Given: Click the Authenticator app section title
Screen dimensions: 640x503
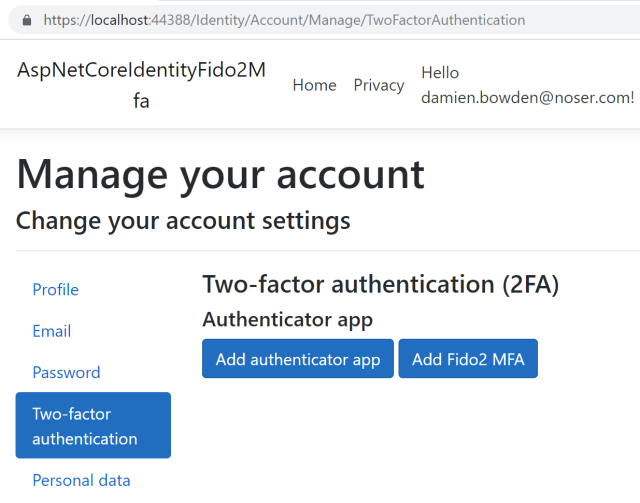Looking at the screenshot, I should (287, 320).
